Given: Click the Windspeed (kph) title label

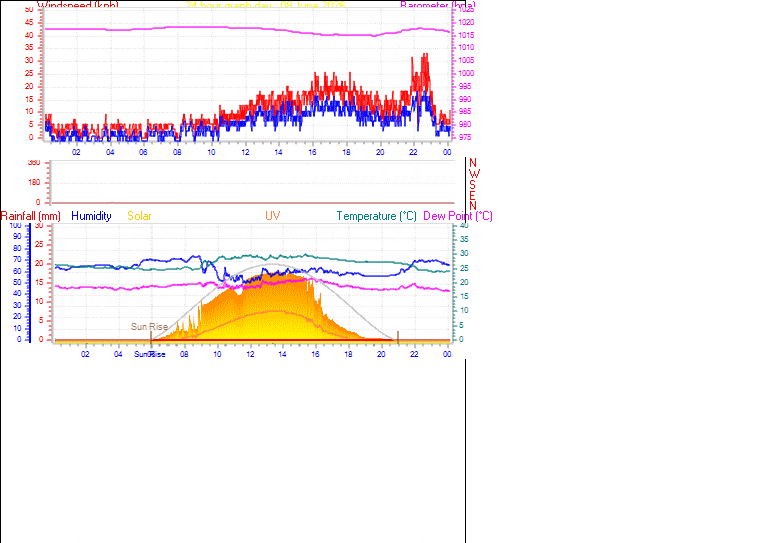Looking at the screenshot, I should (78, 5).
